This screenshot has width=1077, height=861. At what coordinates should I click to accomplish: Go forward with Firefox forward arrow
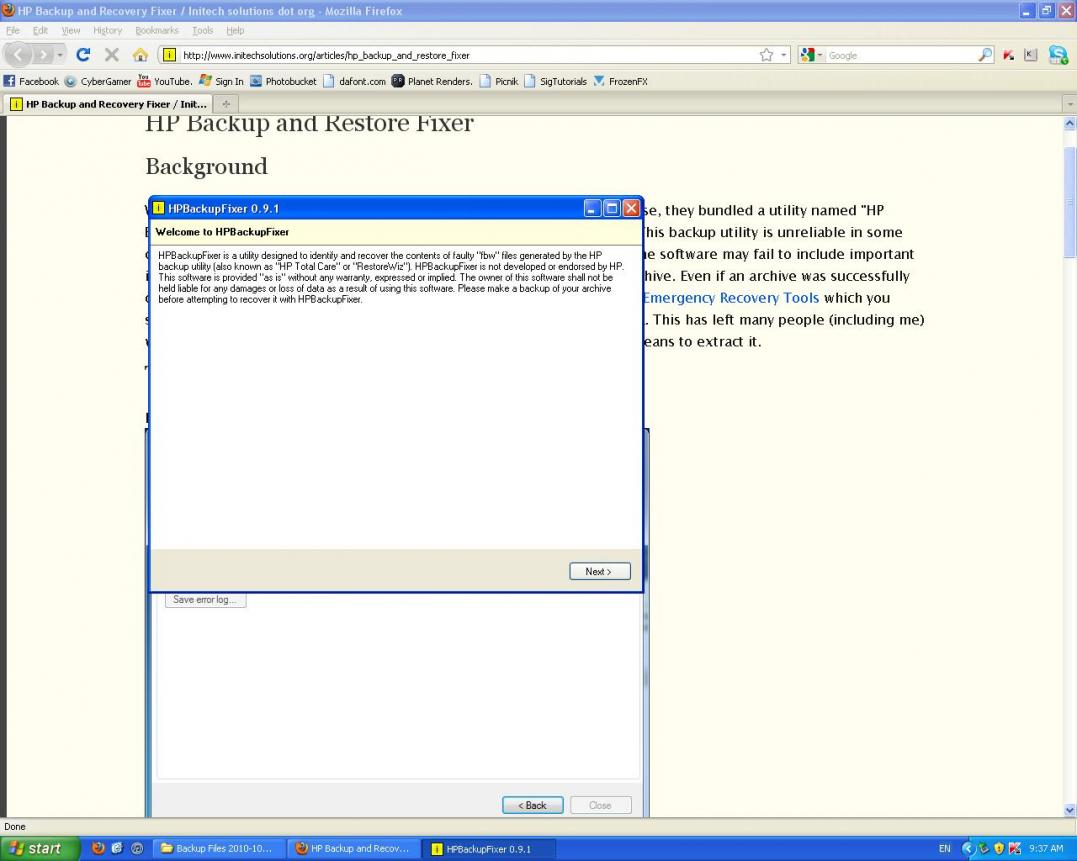(43, 55)
